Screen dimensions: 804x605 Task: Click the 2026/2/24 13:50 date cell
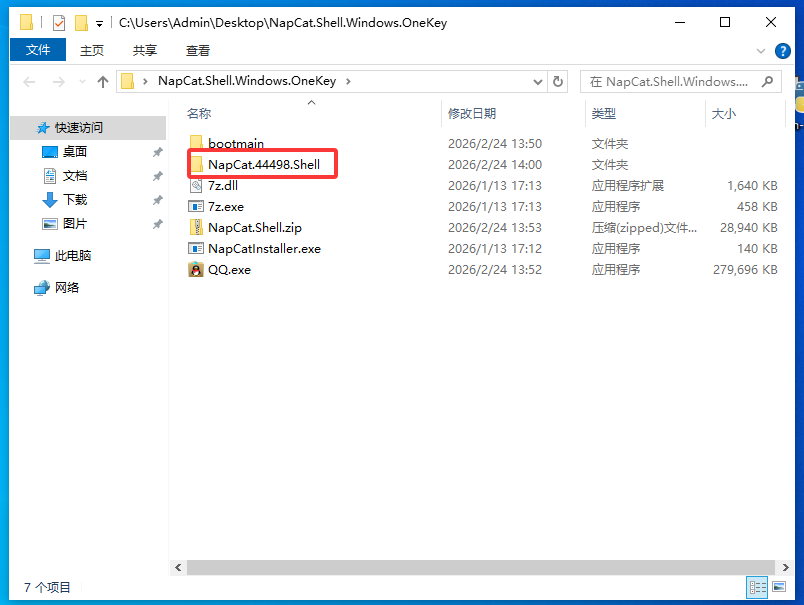495,144
